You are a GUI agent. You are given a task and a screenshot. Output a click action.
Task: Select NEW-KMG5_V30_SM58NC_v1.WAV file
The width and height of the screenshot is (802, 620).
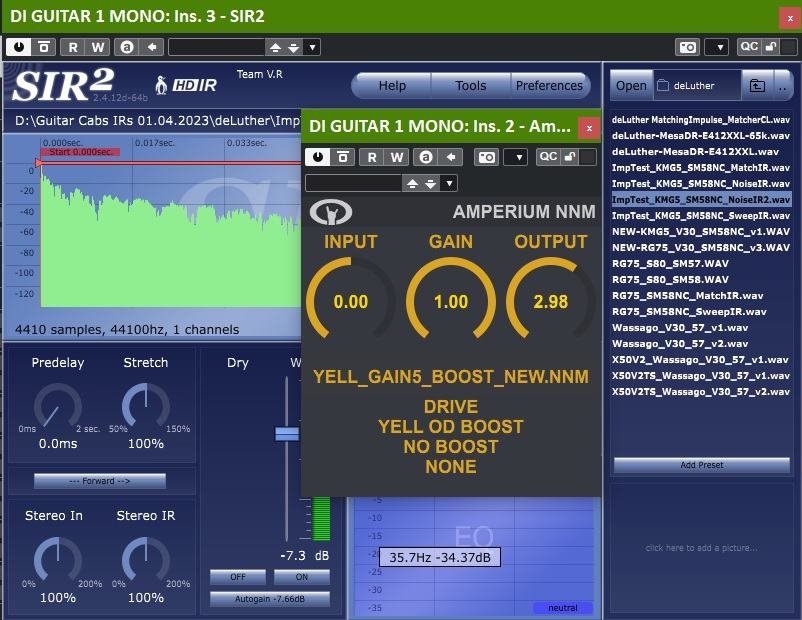(700, 231)
